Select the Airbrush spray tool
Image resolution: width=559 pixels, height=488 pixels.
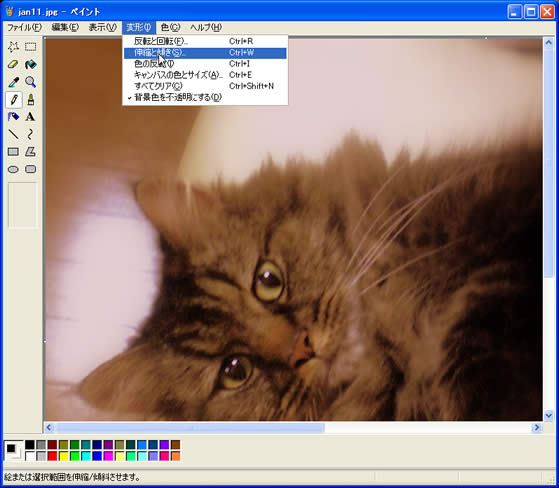click(13, 117)
